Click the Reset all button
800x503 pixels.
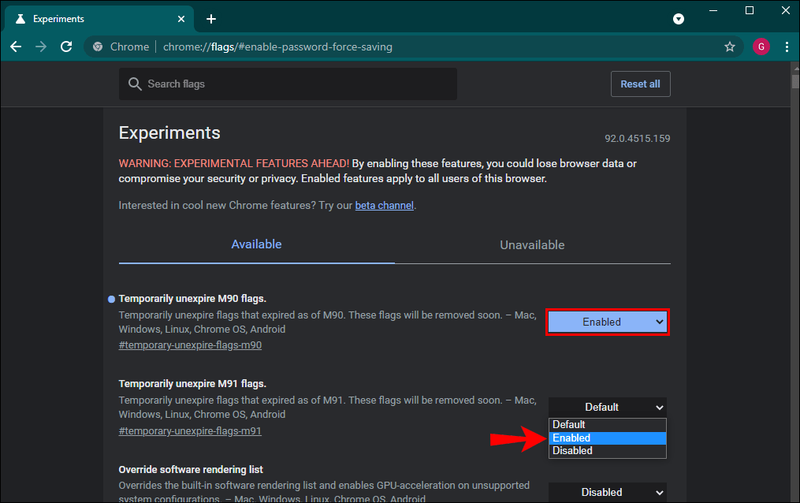point(640,84)
